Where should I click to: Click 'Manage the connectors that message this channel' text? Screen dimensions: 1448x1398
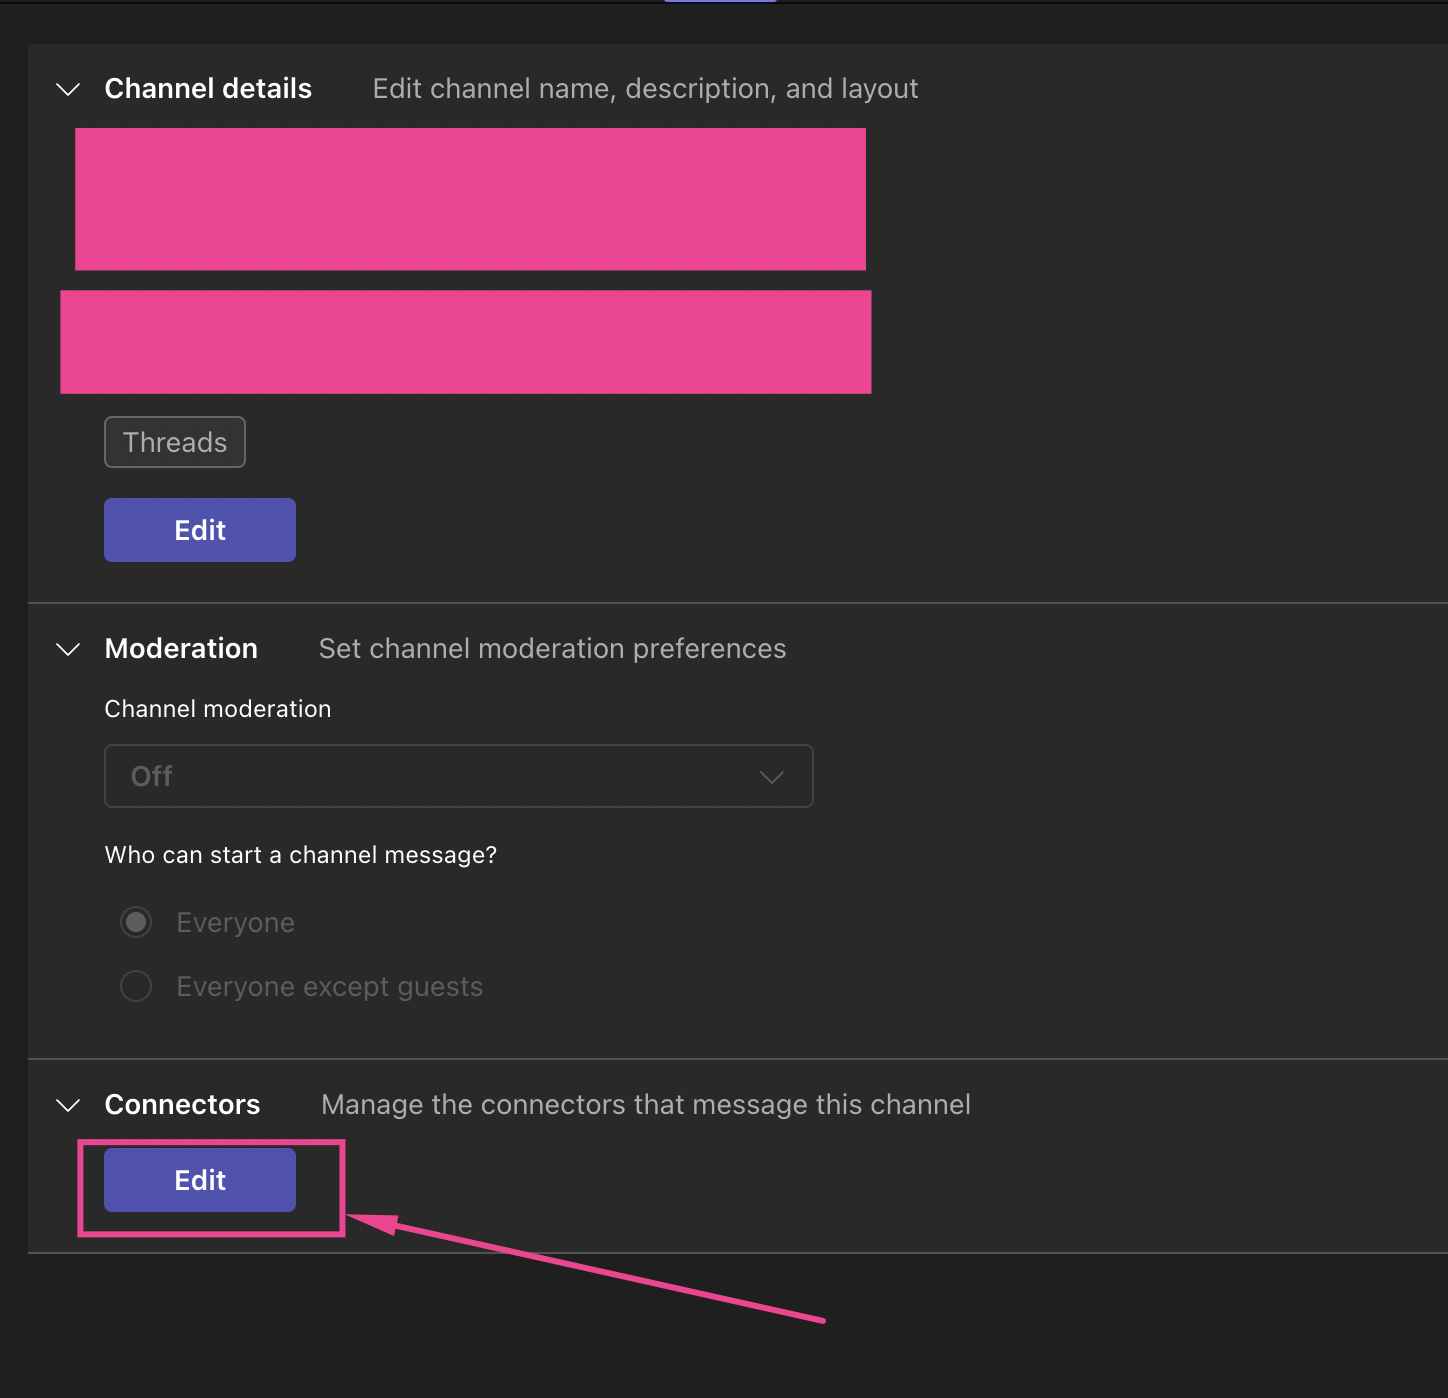coord(646,1105)
